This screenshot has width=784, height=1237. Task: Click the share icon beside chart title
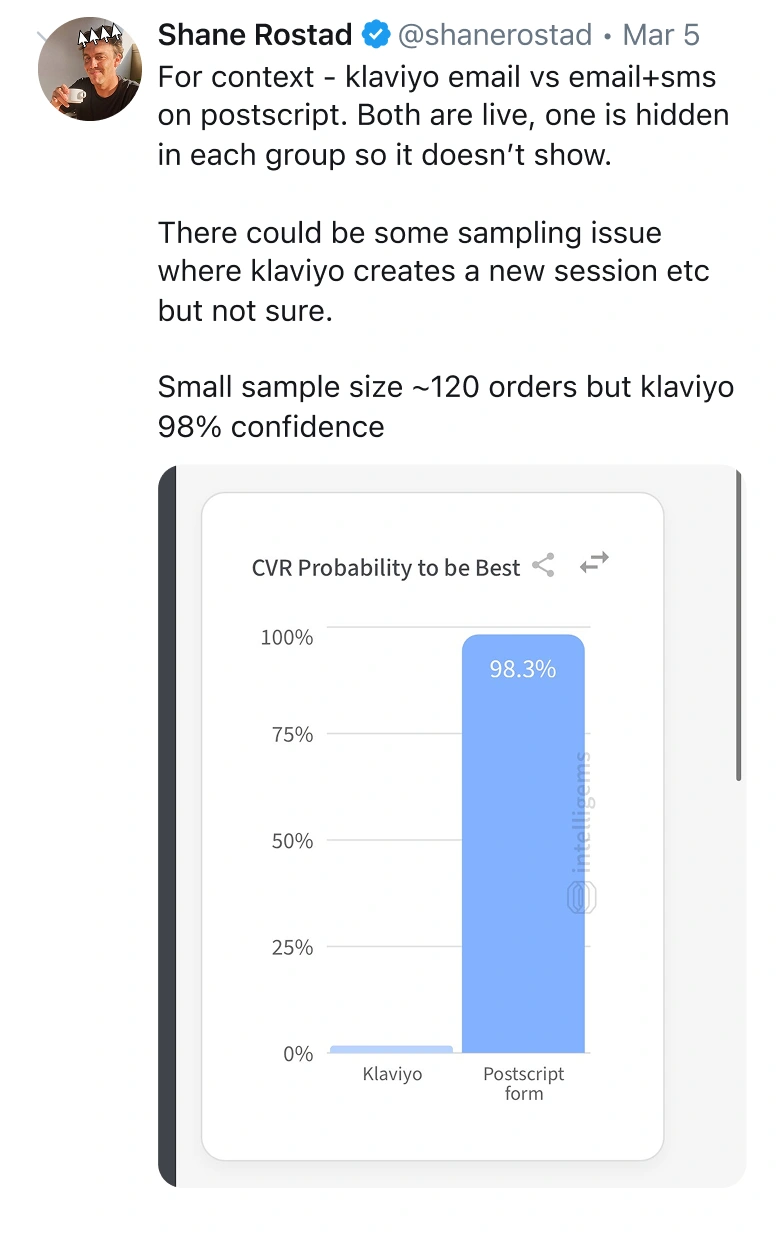coord(543,565)
